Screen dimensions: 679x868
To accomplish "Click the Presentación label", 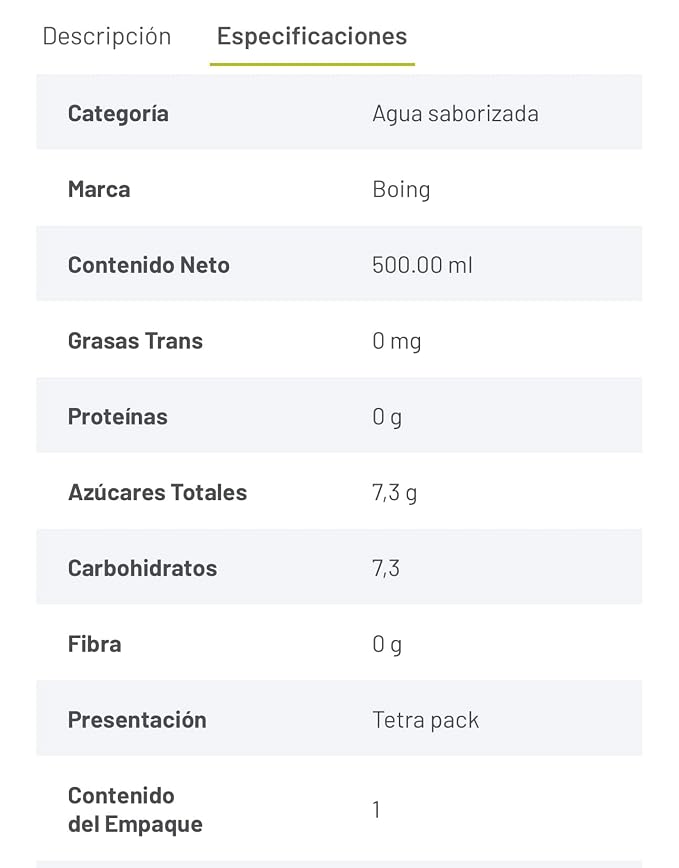I will (x=137, y=720).
